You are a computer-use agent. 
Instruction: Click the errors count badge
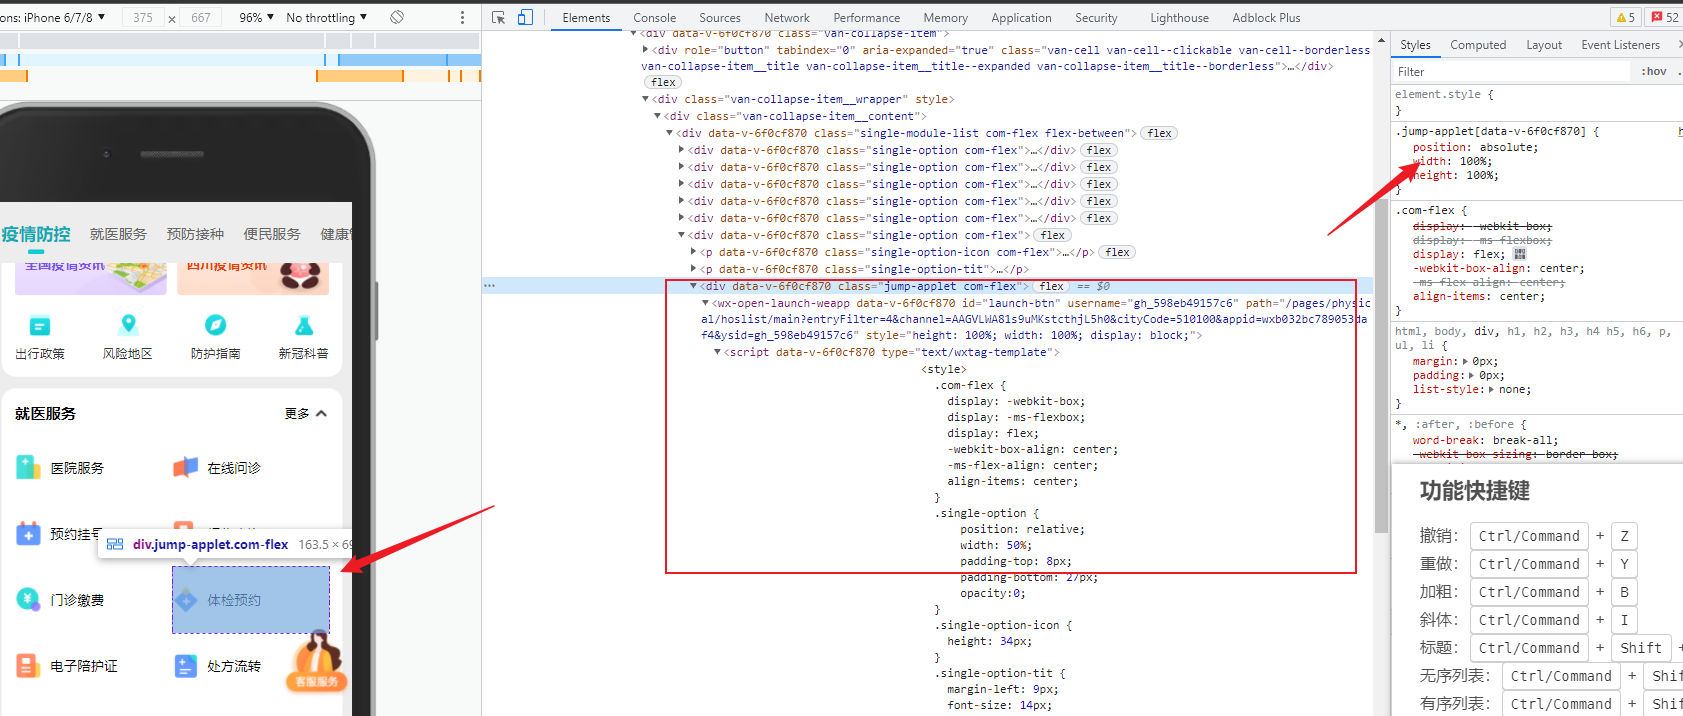(1665, 17)
